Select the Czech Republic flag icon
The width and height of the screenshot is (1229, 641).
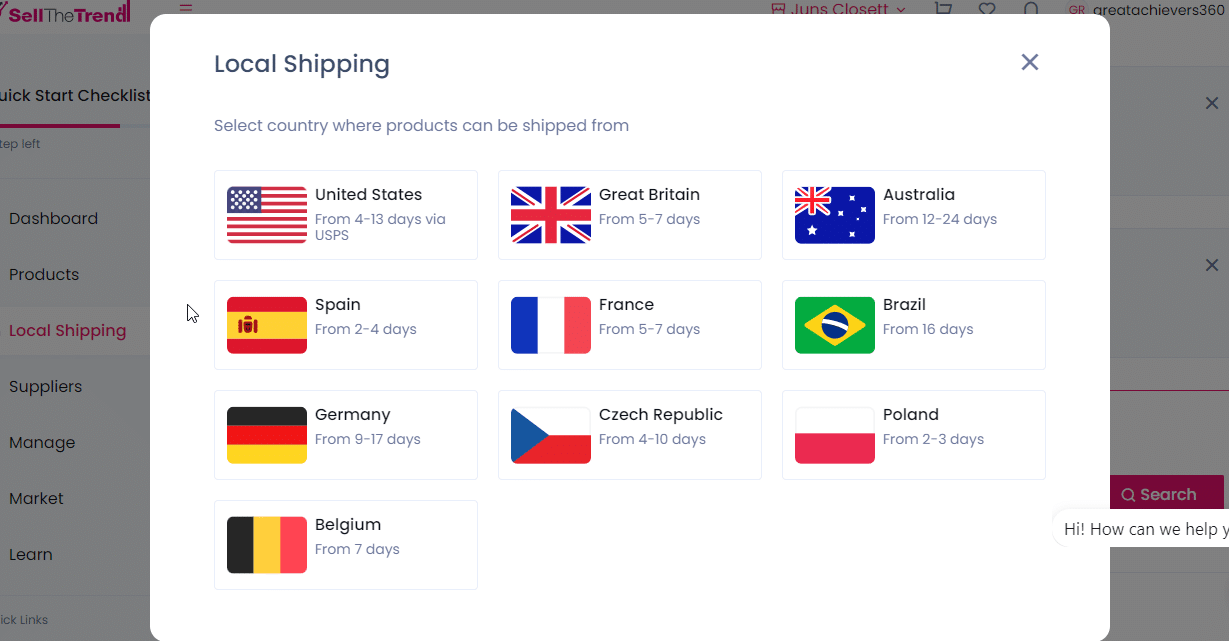(551, 435)
